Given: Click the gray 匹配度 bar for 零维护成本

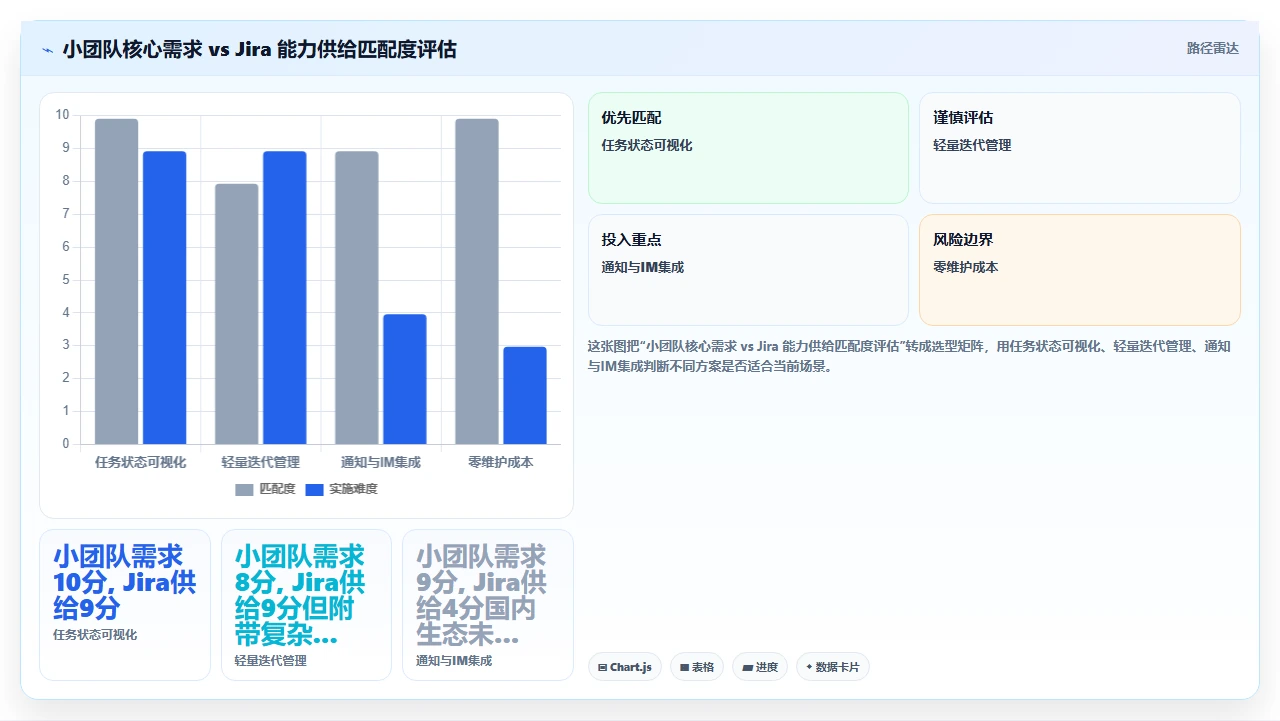Looking at the screenshot, I should pyautogui.click(x=477, y=281).
